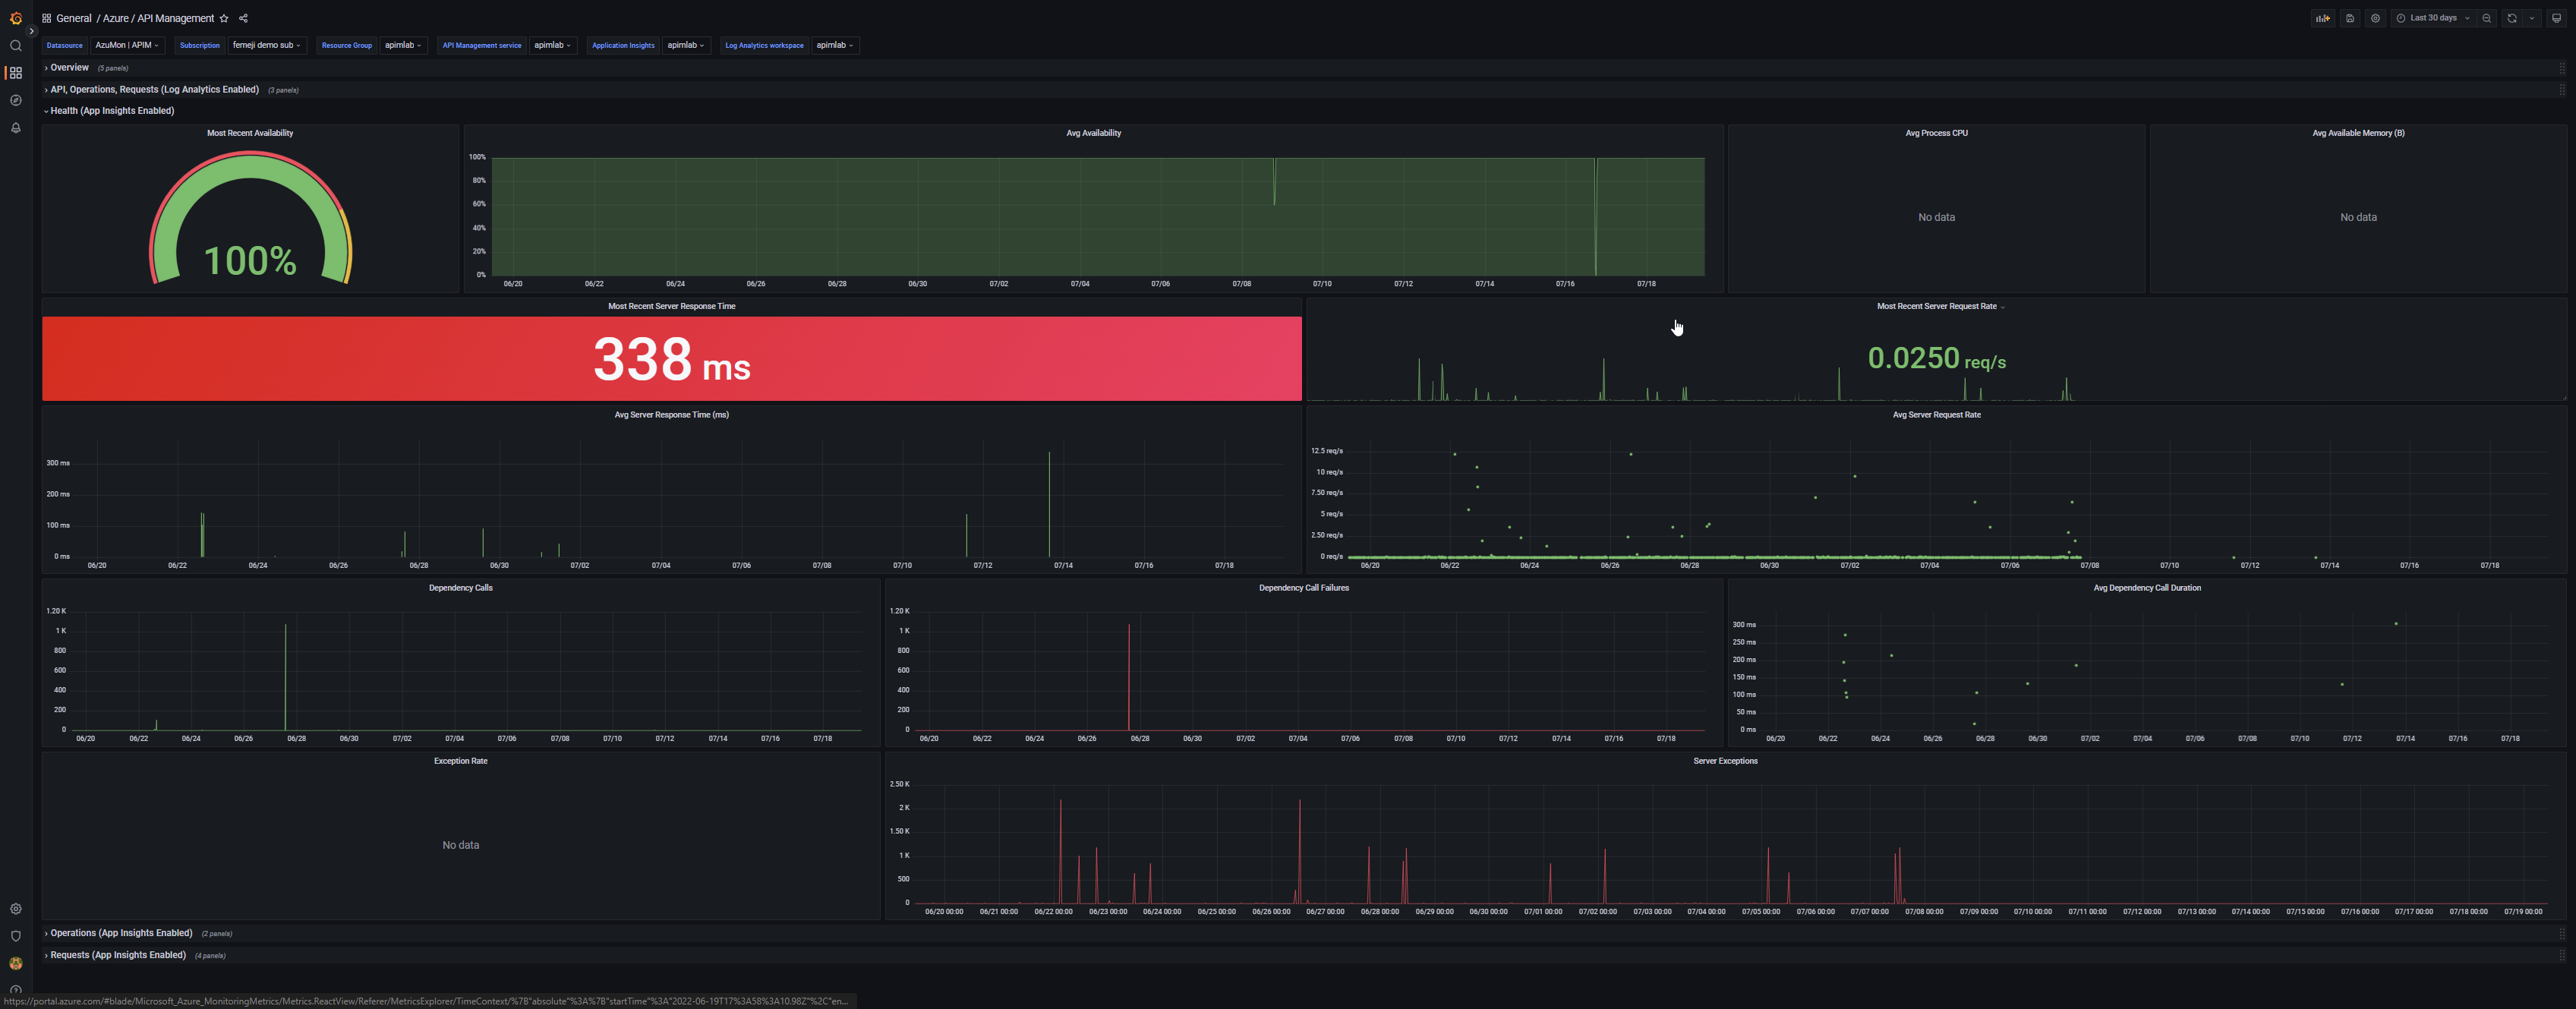
Task: Click the General folder breadcrumb link
Action: click(73, 18)
